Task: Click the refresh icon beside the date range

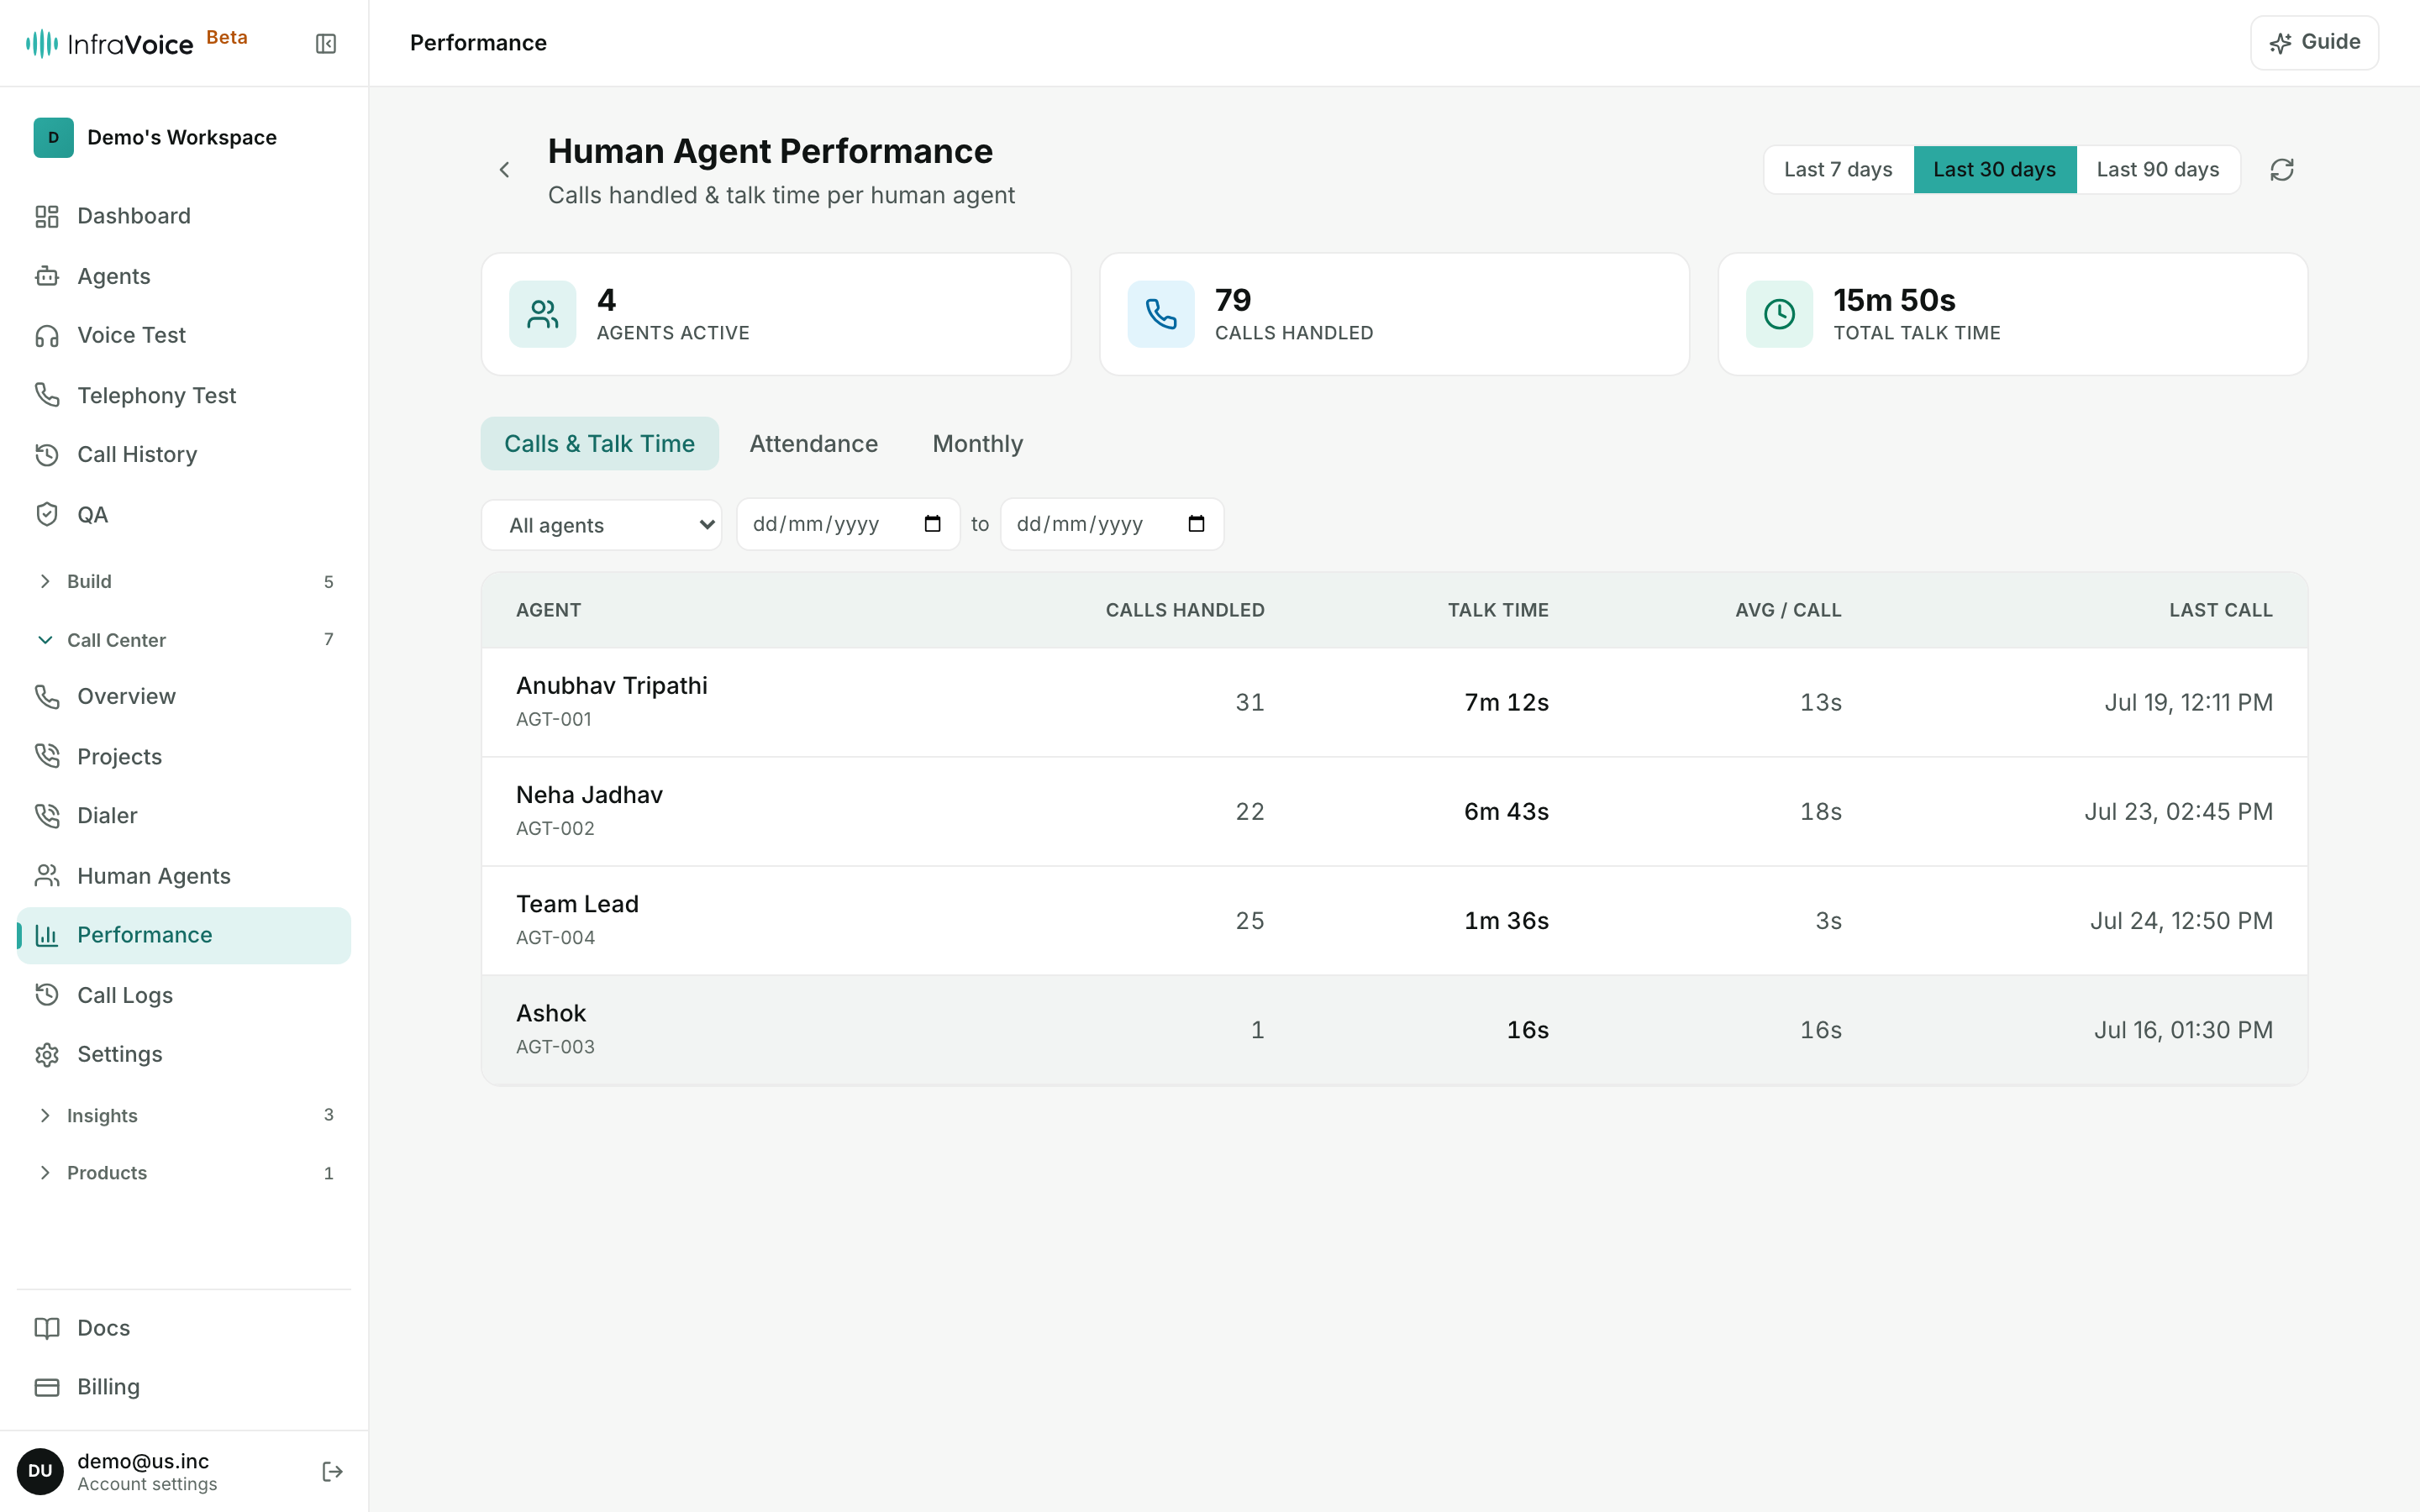Action: click(2281, 170)
